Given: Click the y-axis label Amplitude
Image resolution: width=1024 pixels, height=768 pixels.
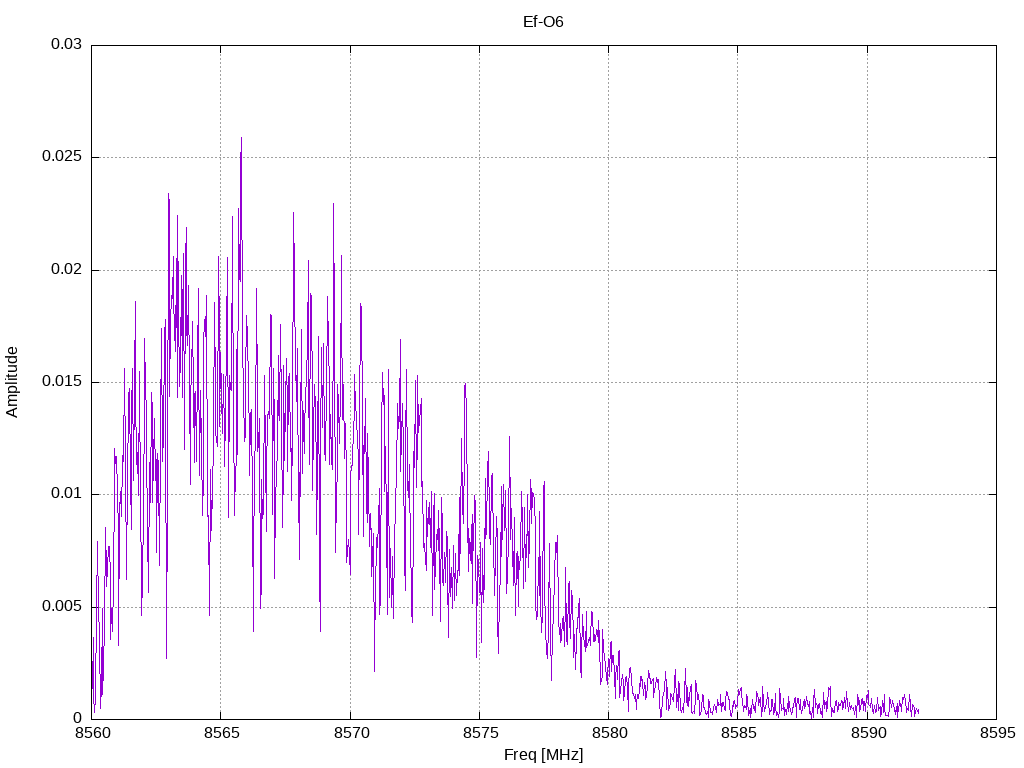Looking at the screenshot, I should [12, 382].
